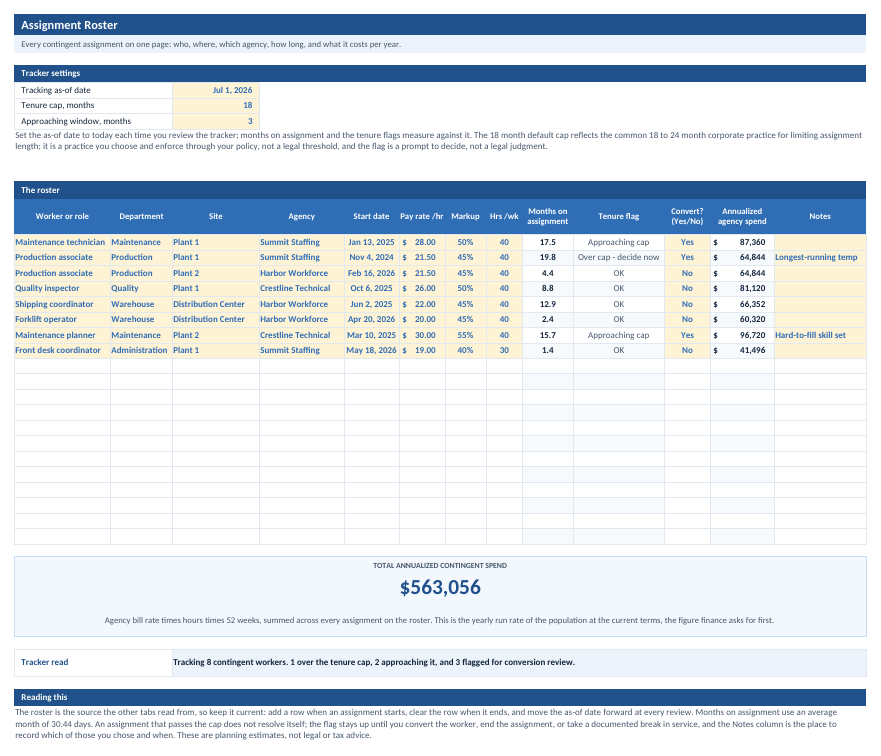Click the Start date column header
The width and height of the screenshot is (881, 756).
(x=371, y=216)
